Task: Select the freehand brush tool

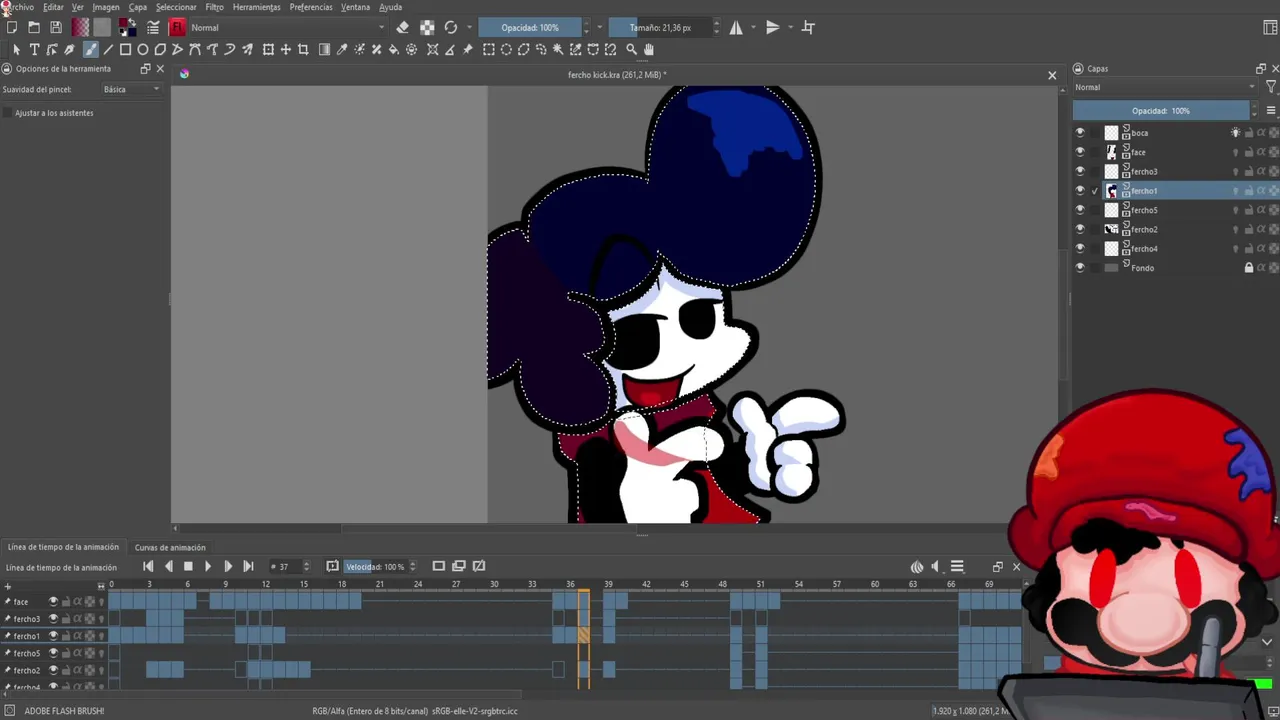Action: point(90,49)
